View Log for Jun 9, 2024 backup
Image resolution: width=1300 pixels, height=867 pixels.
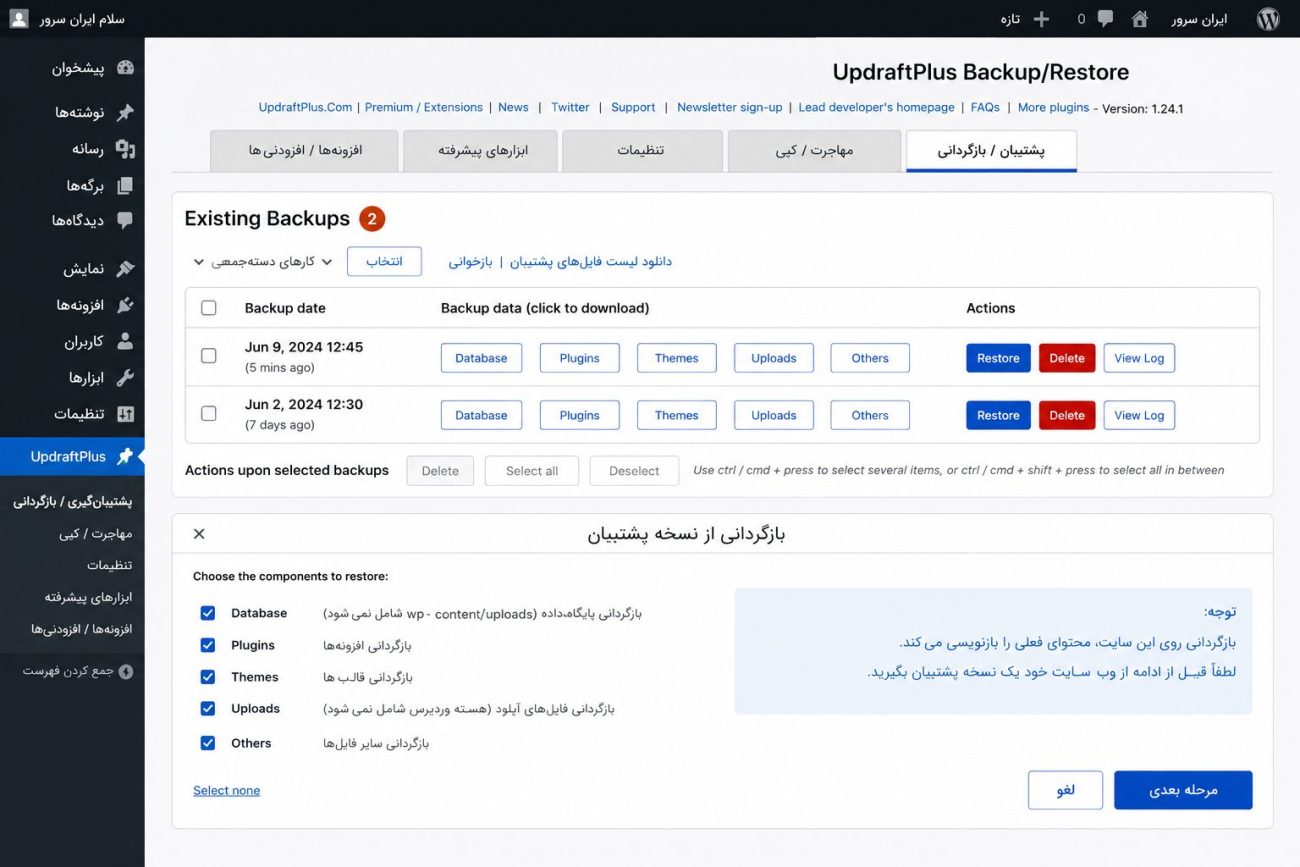(1139, 358)
